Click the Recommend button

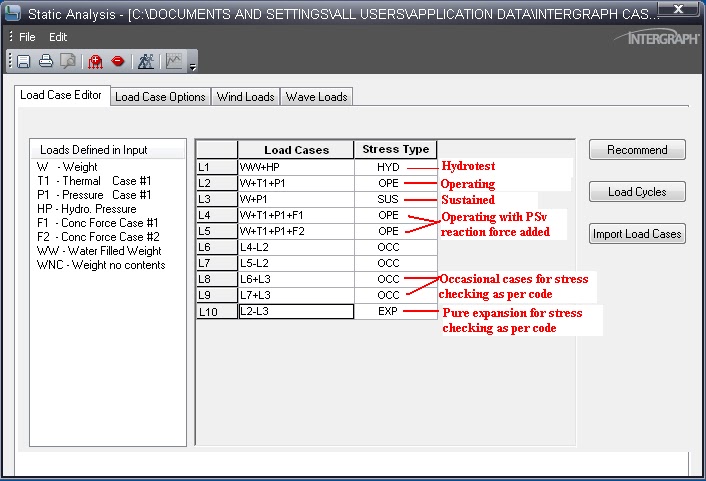637,150
